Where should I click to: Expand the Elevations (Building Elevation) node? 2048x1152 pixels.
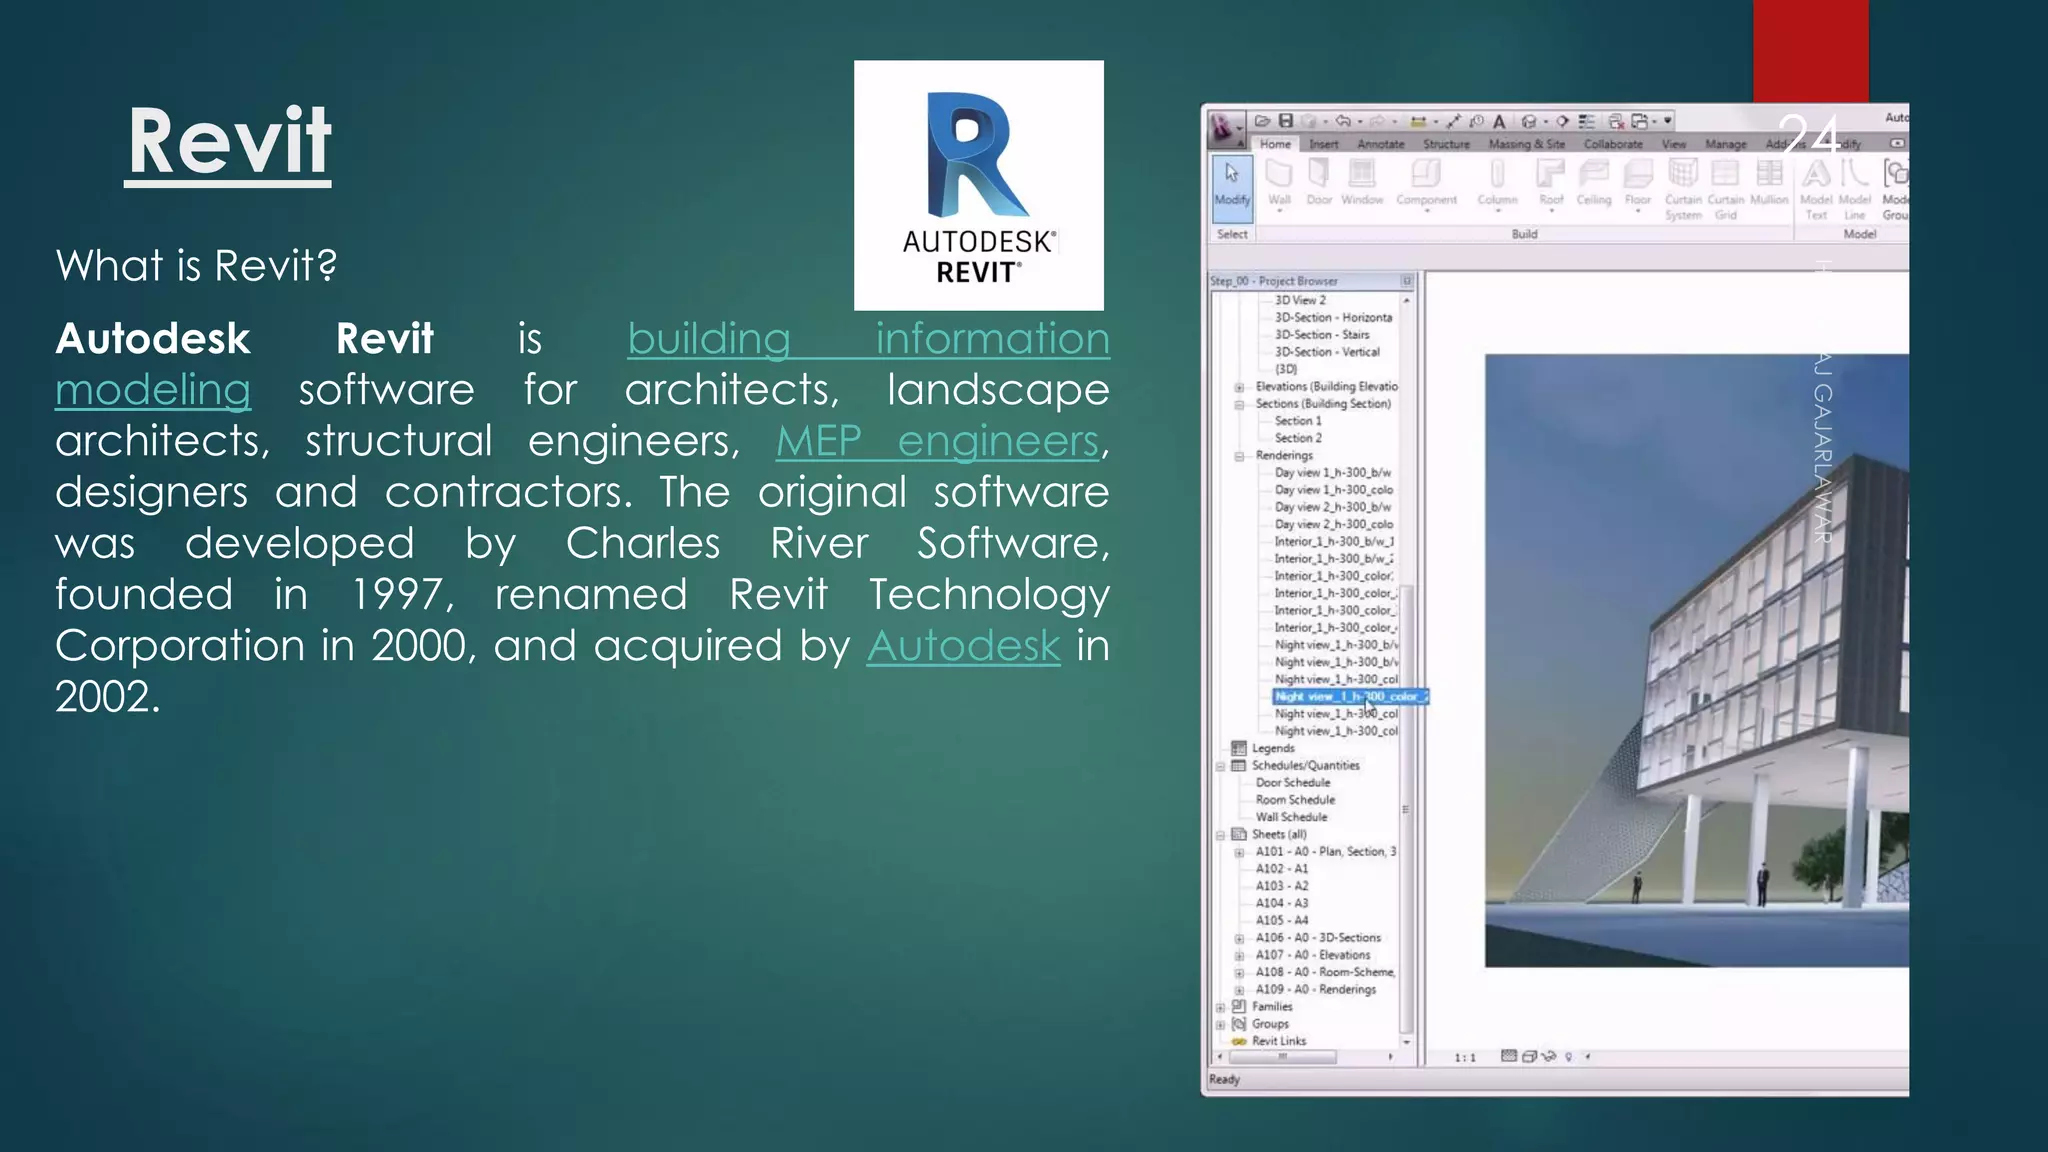point(1239,387)
